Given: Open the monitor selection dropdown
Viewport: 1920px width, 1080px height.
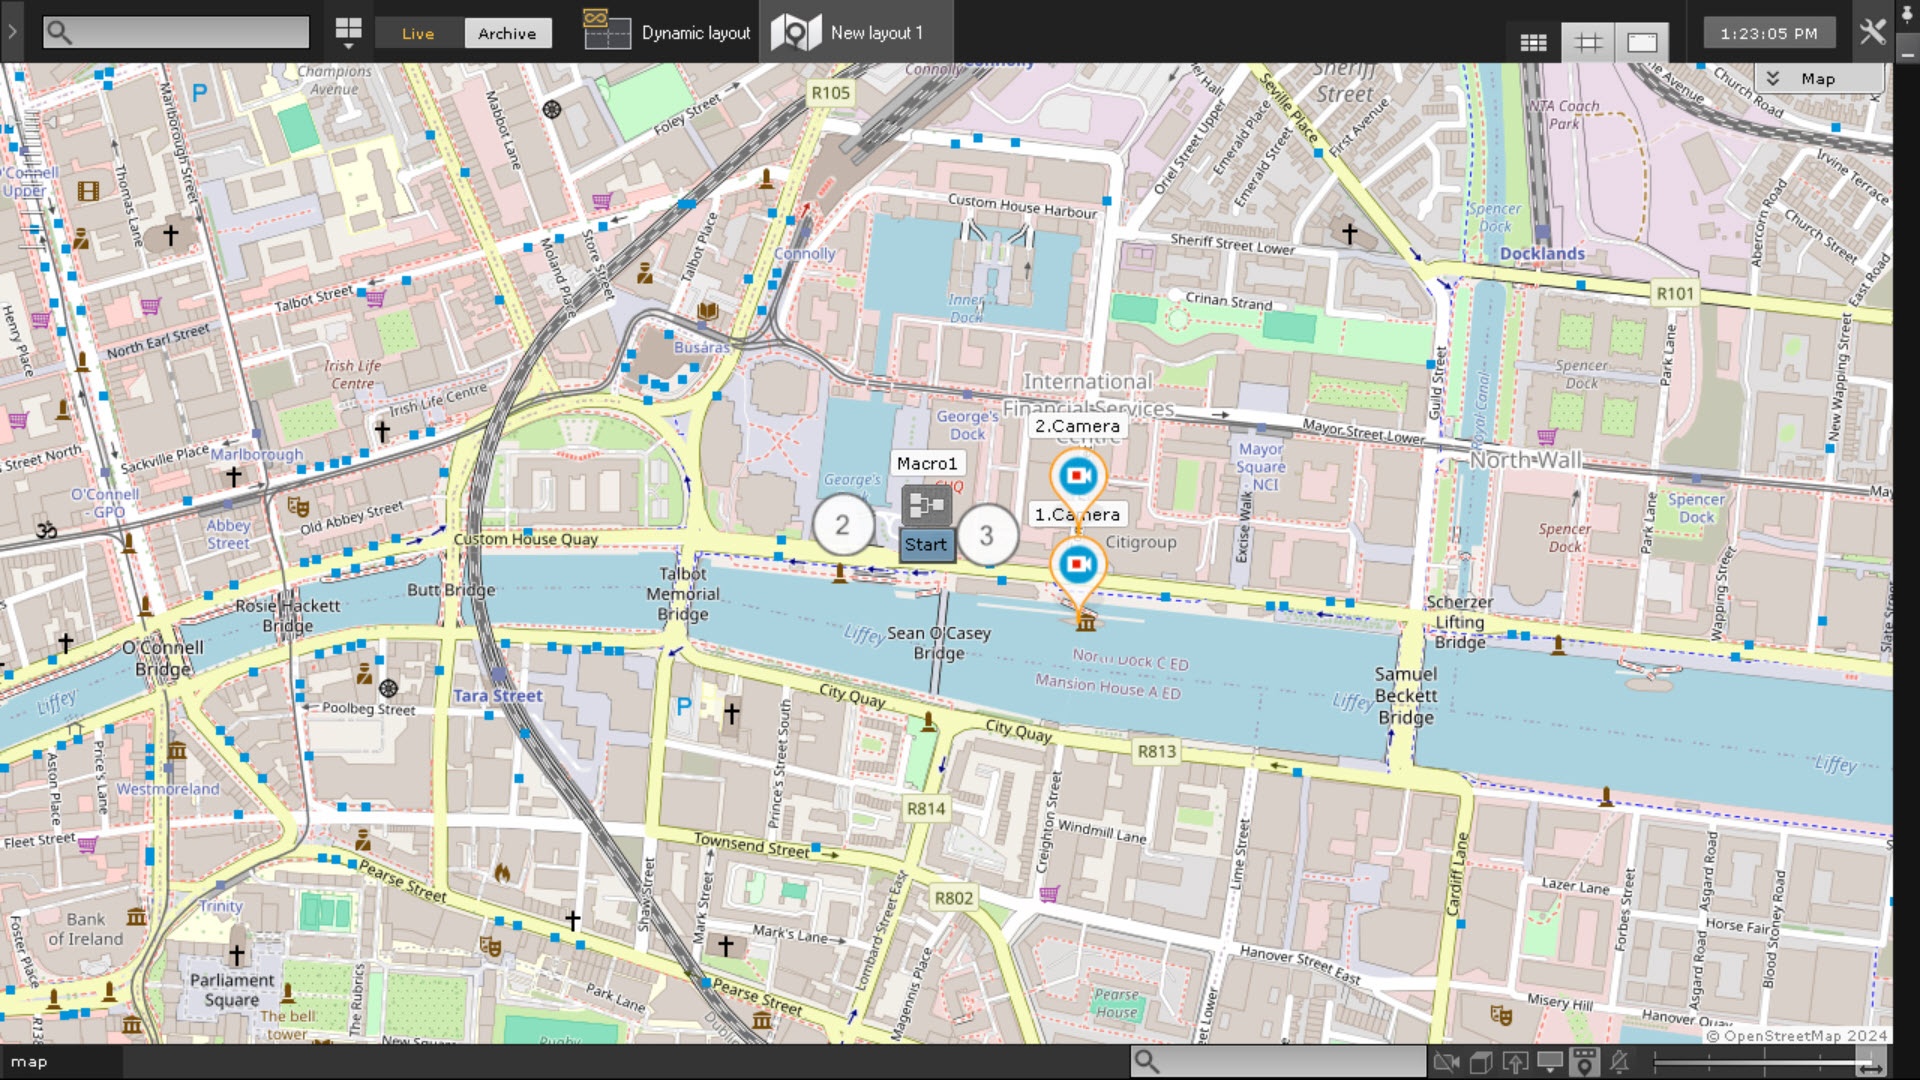Looking at the screenshot, I should point(1550,1062).
